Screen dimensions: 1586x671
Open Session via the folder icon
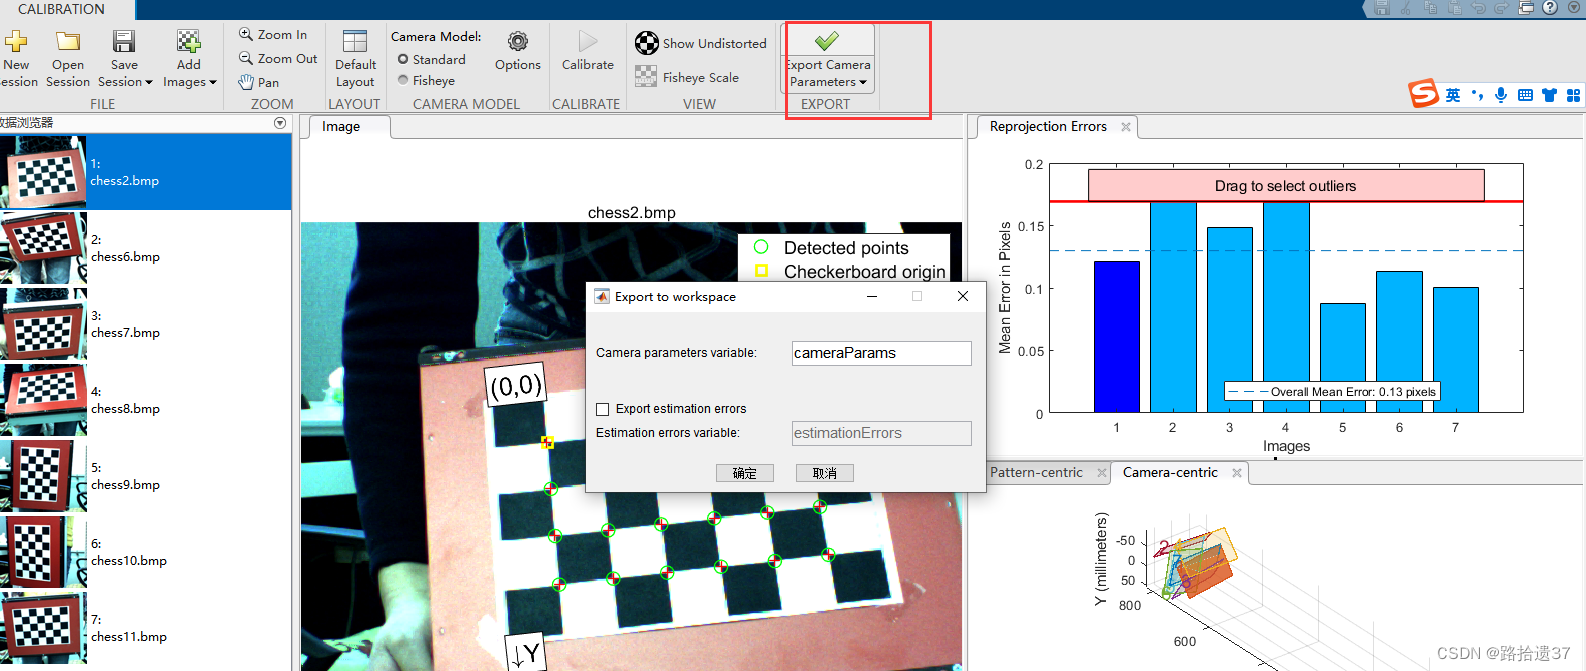click(68, 41)
